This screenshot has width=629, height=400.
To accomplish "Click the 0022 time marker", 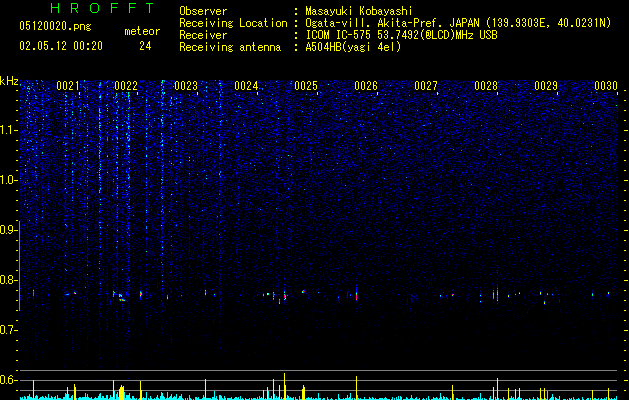I will point(126,86).
